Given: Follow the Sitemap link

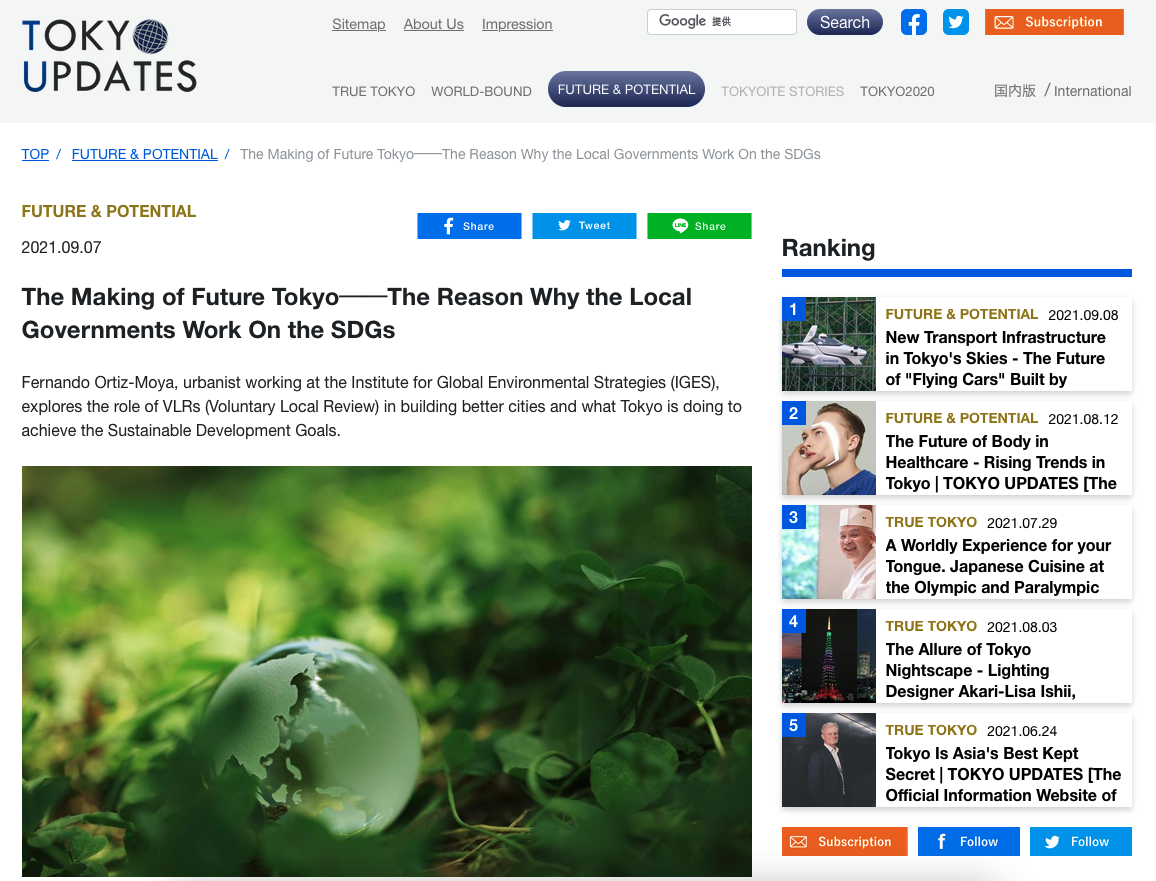Looking at the screenshot, I should click(x=358, y=24).
